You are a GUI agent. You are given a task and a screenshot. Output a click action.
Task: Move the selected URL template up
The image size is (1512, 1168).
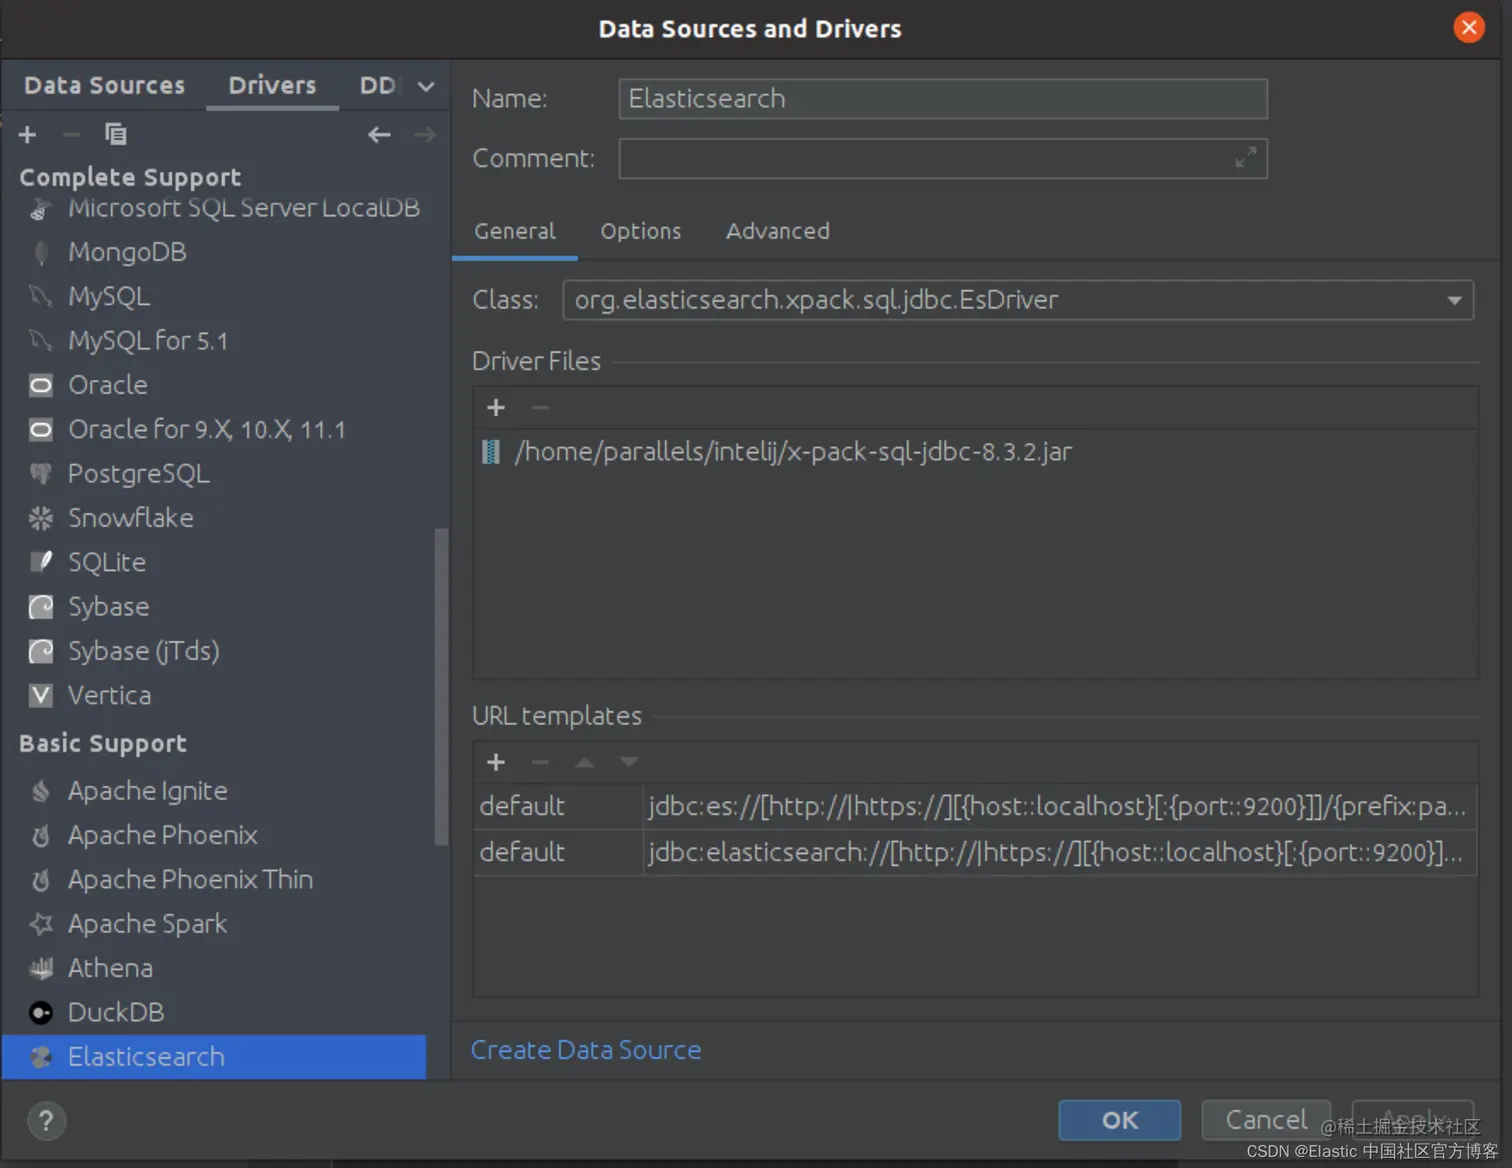click(x=584, y=762)
